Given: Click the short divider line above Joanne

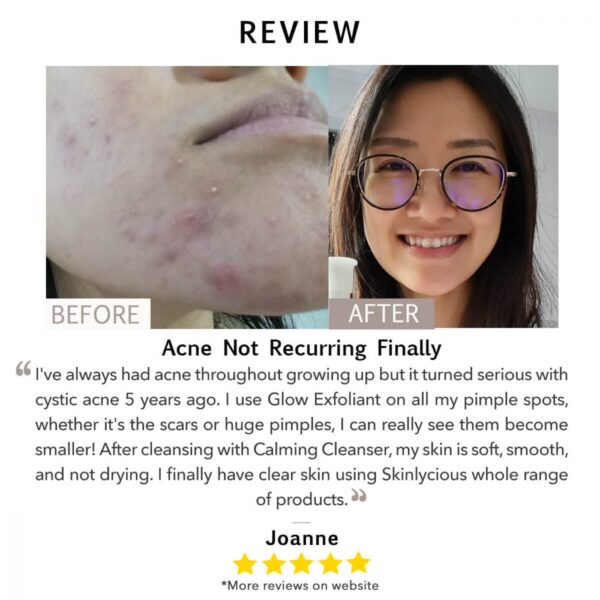Looking at the screenshot, I should (302, 522).
